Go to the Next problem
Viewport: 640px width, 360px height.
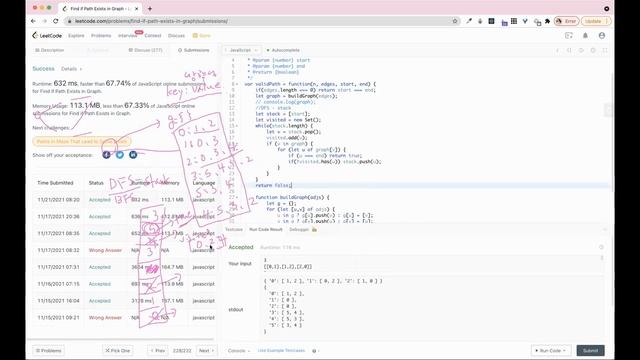click(206, 351)
